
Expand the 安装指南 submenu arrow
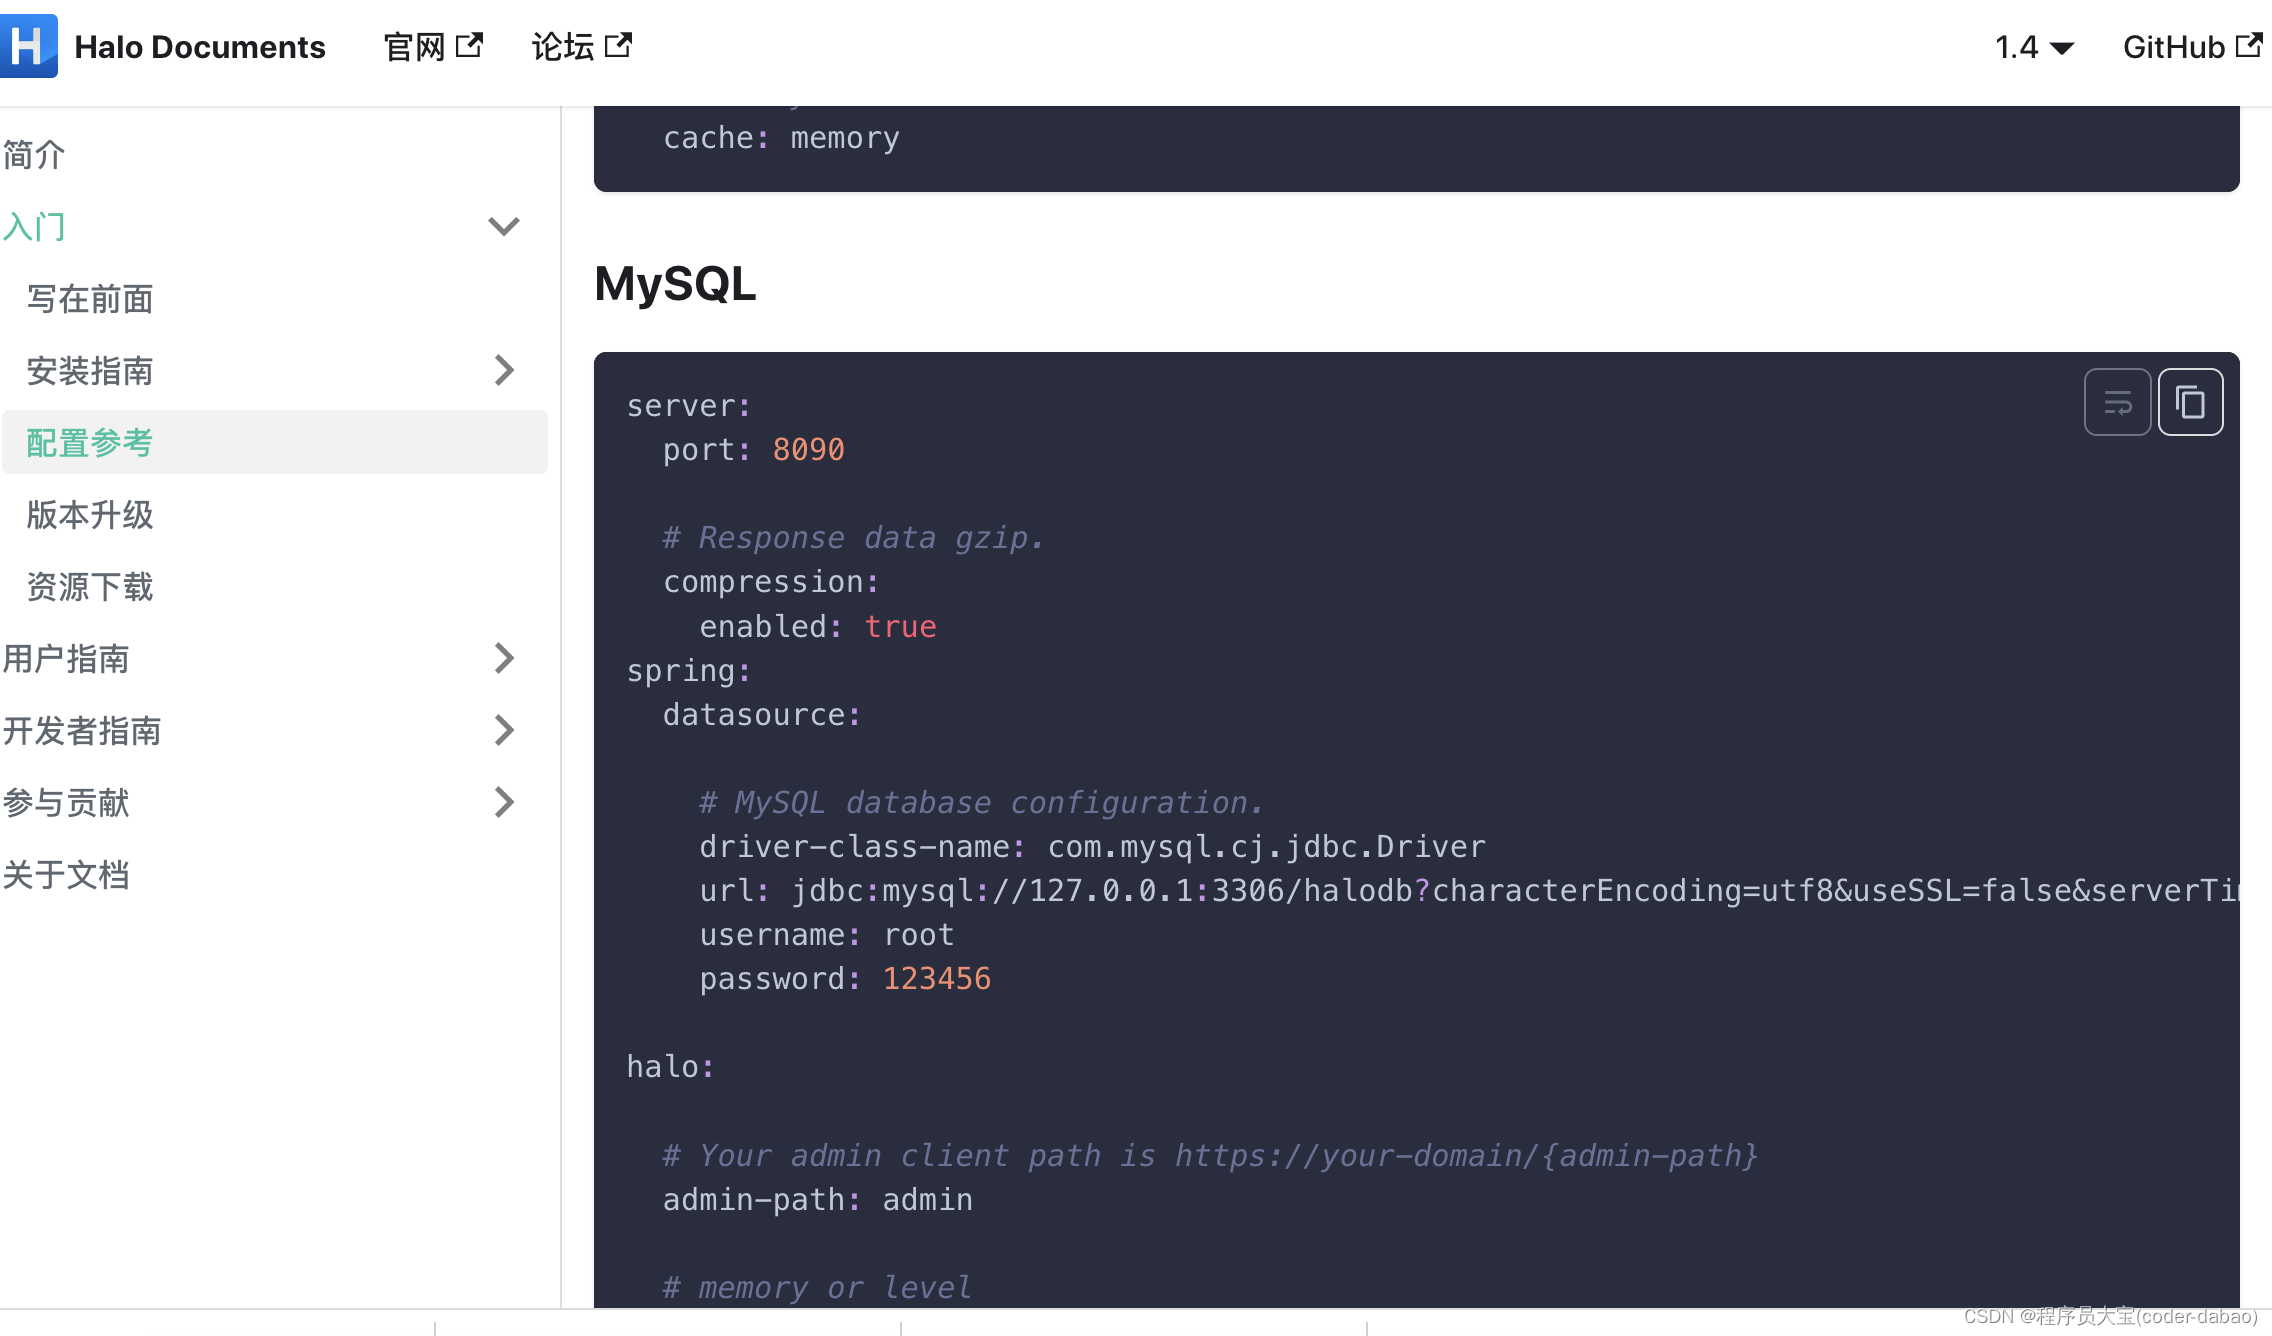pyautogui.click(x=503, y=370)
